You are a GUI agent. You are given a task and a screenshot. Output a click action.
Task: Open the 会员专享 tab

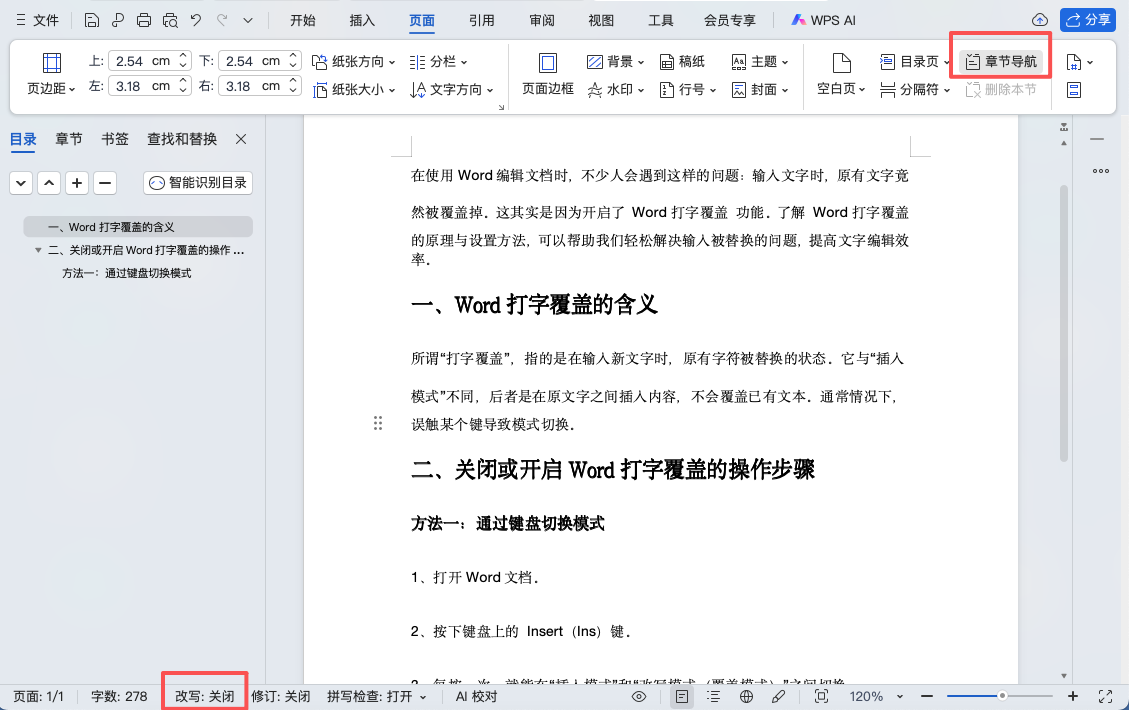coord(729,20)
